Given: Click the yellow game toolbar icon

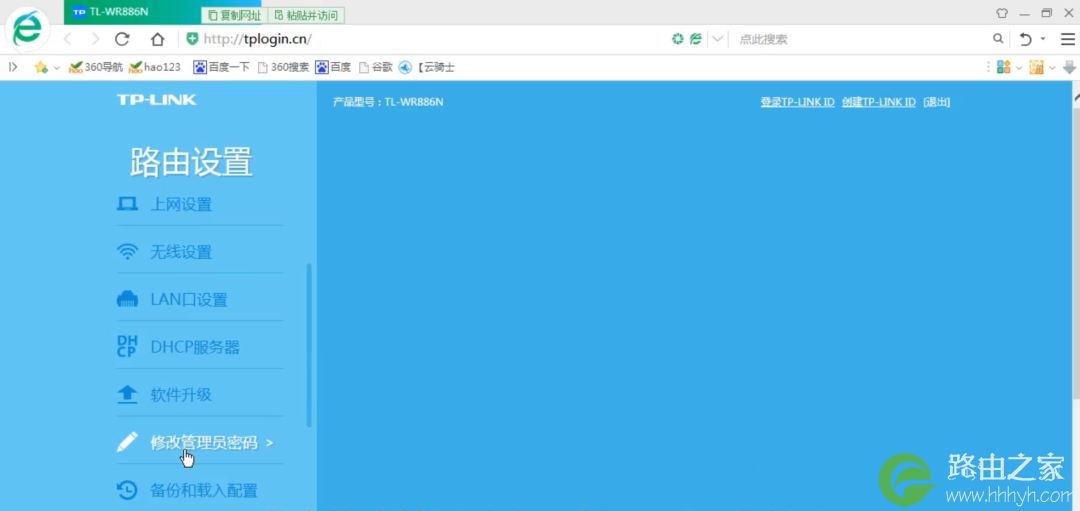Looking at the screenshot, I should (1037, 67).
